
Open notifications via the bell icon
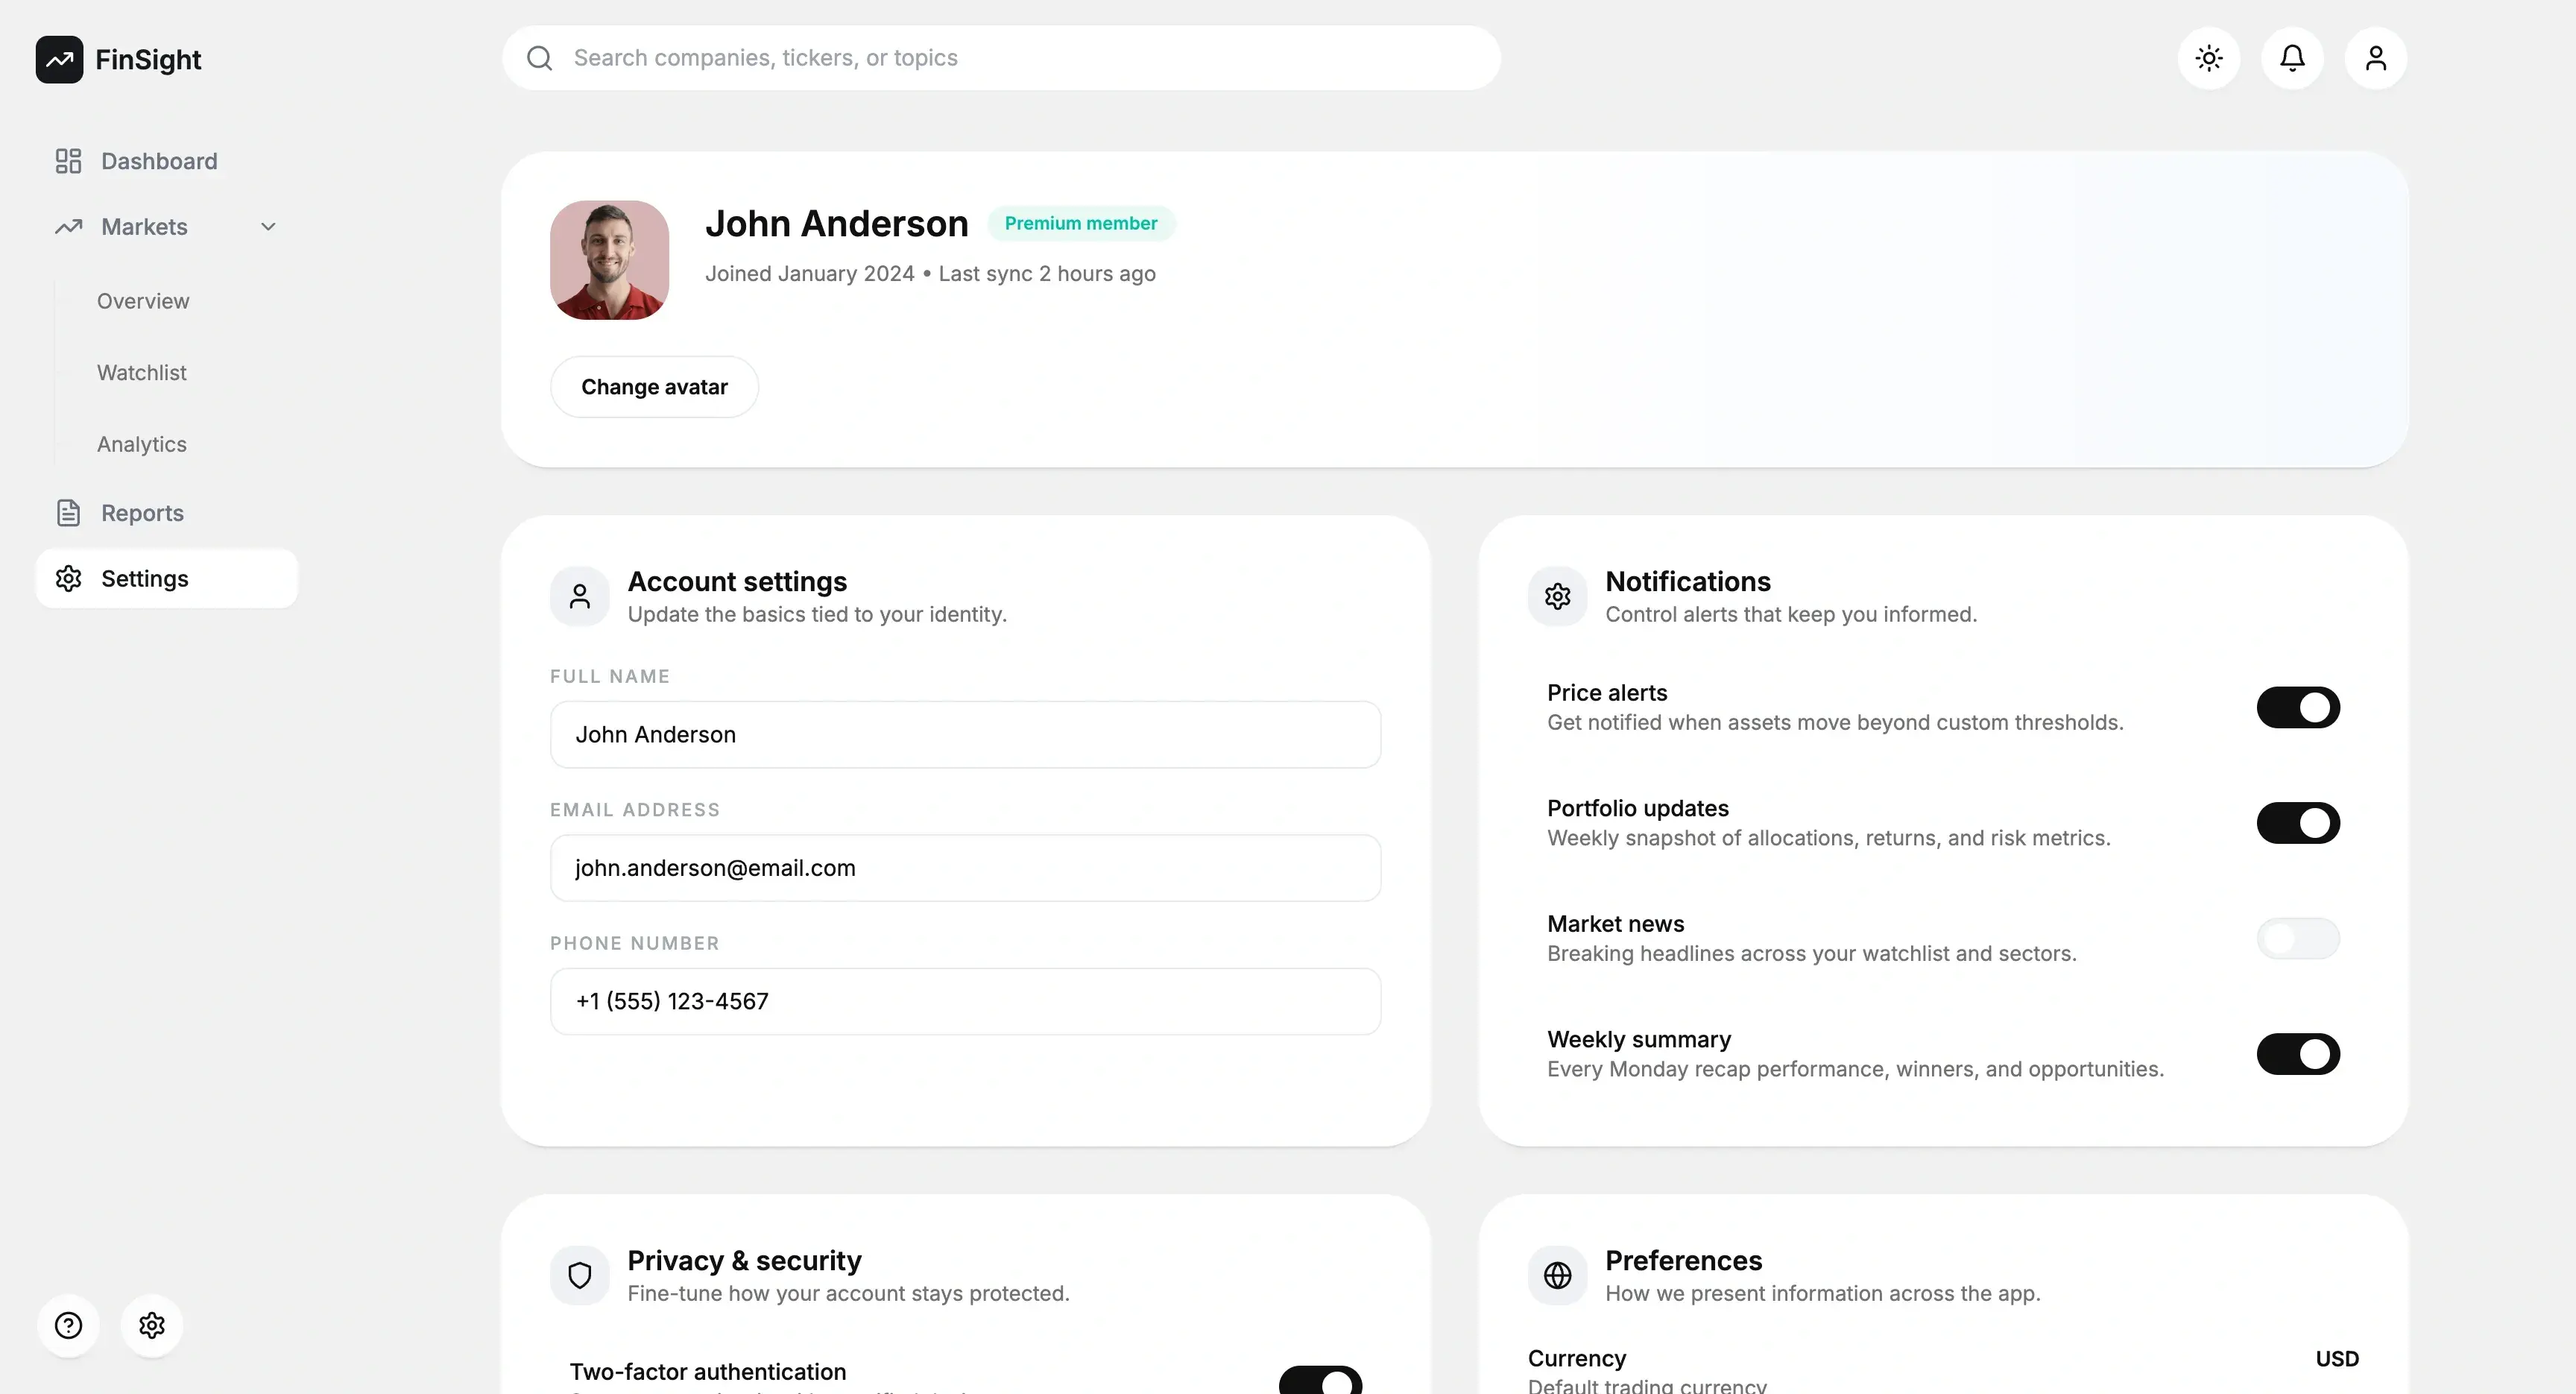[x=2292, y=58]
